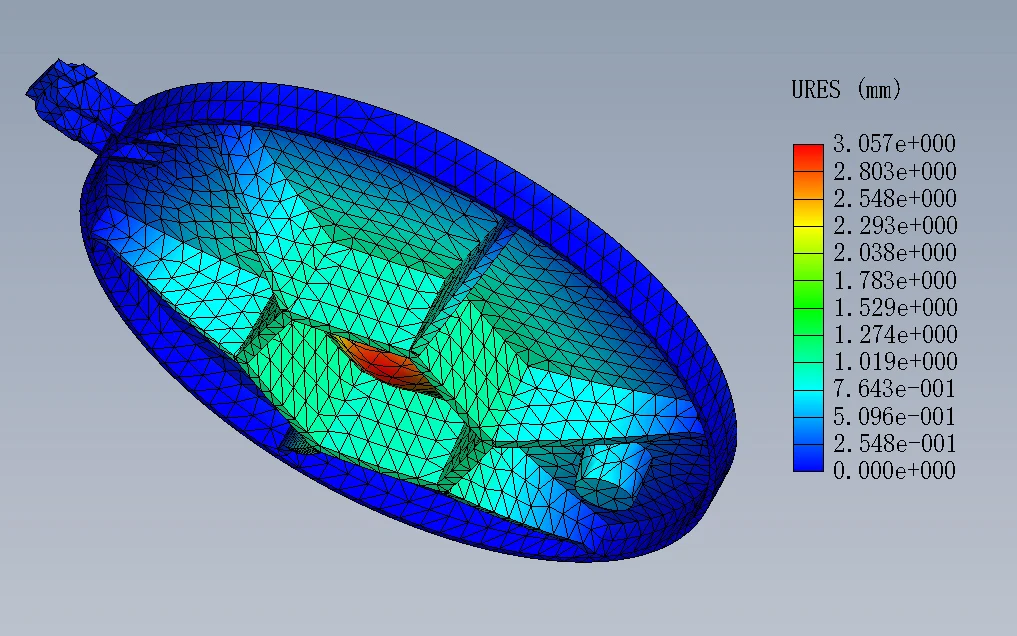This screenshot has width=1017, height=636.
Task: Click the minimum value 0.000e+000 label
Action: point(894,471)
